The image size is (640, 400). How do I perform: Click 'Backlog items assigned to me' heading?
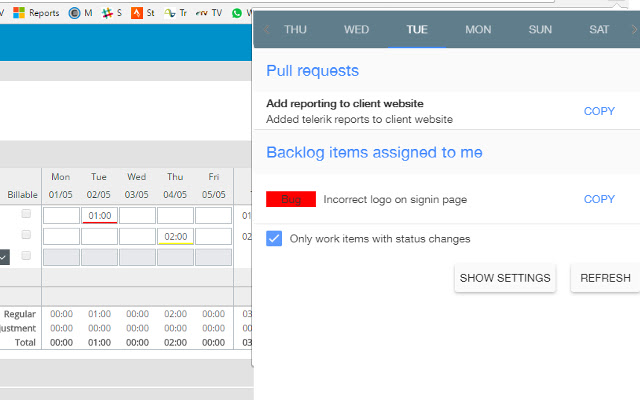click(374, 152)
